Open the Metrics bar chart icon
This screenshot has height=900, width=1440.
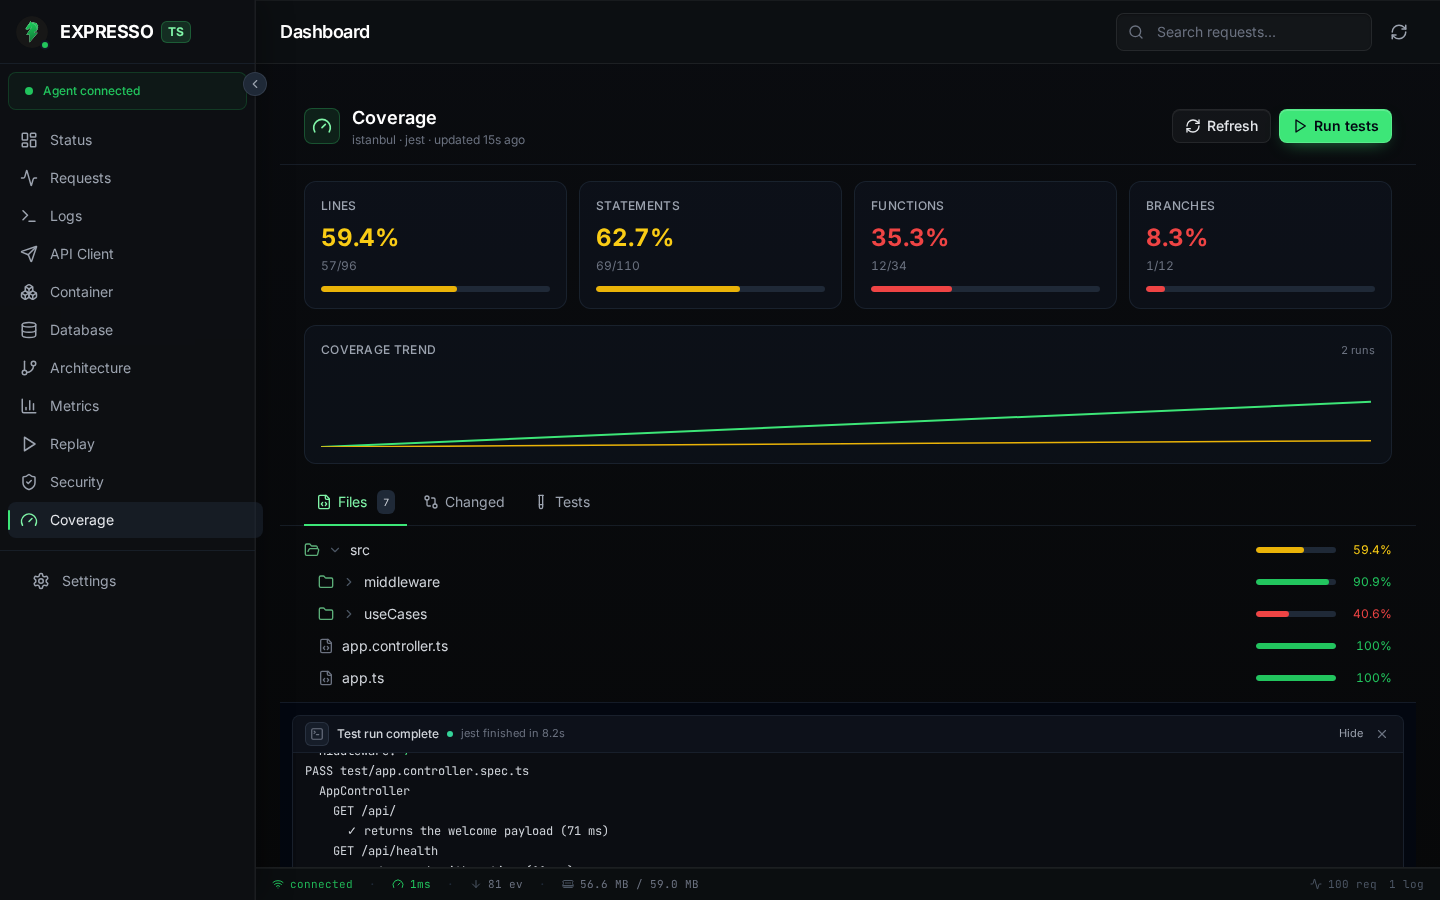click(29, 406)
